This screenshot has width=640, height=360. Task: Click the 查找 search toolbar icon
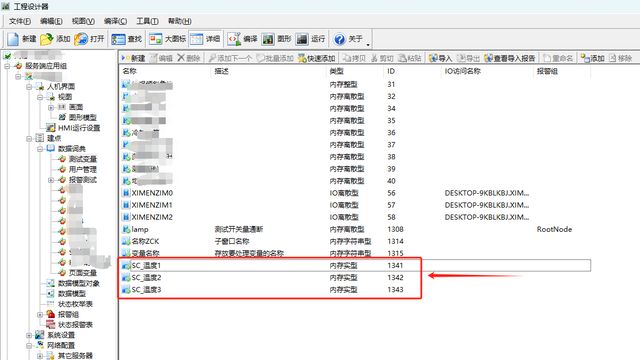tap(118, 39)
